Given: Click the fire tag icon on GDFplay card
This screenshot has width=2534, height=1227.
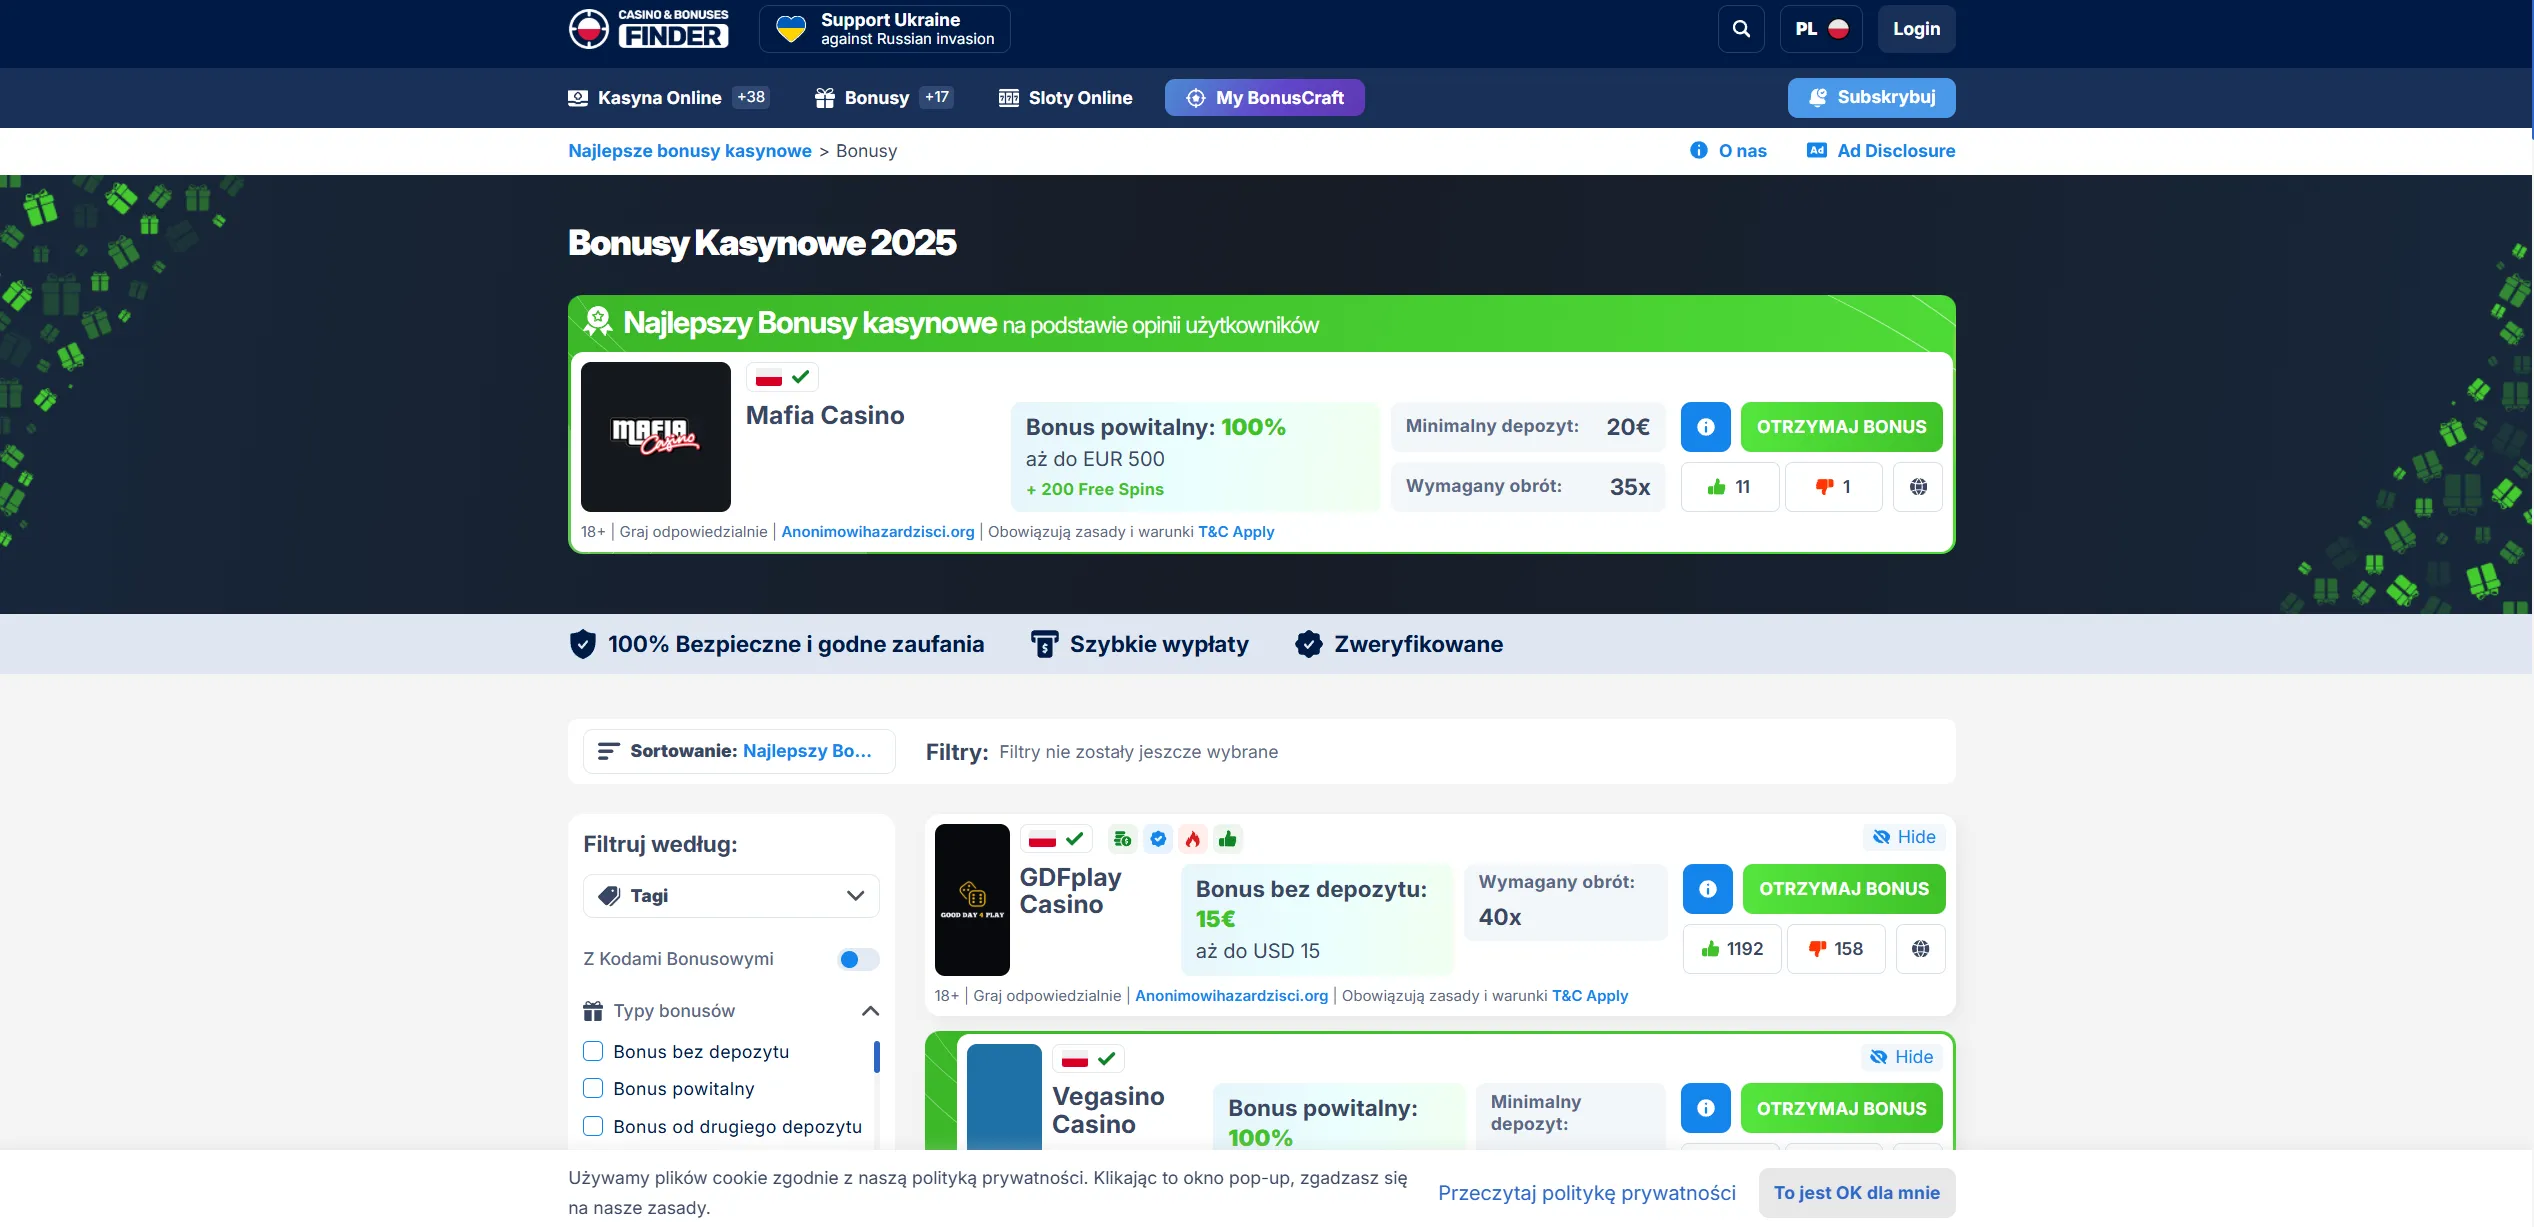Looking at the screenshot, I should tap(1193, 839).
